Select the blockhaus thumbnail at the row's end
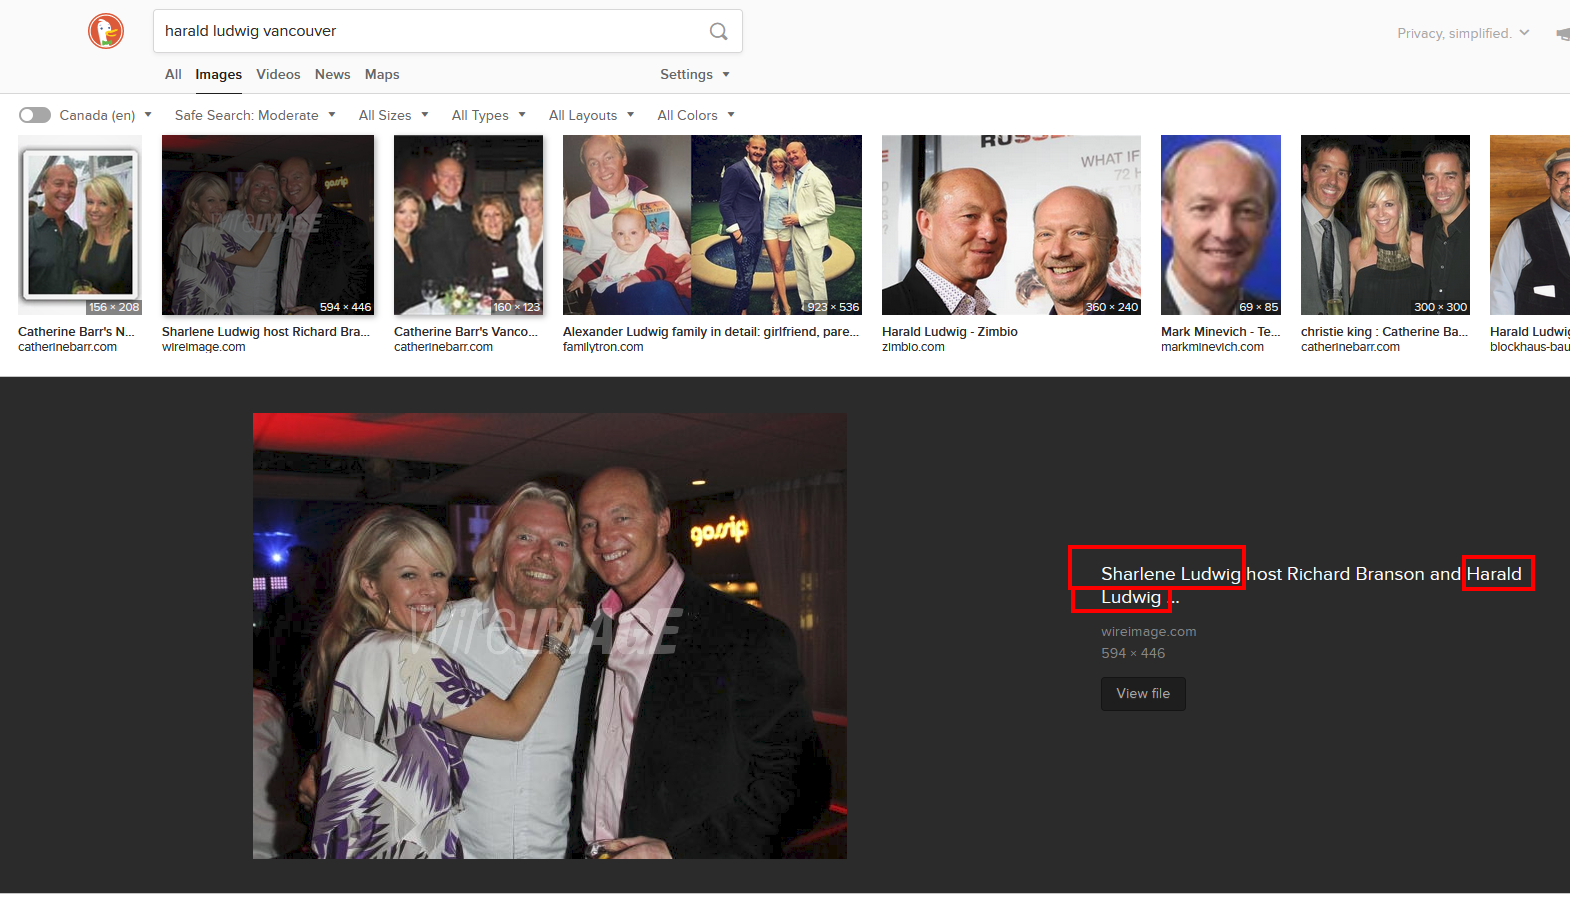This screenshot has width=1570, height=899. [x=1530, y=225]
